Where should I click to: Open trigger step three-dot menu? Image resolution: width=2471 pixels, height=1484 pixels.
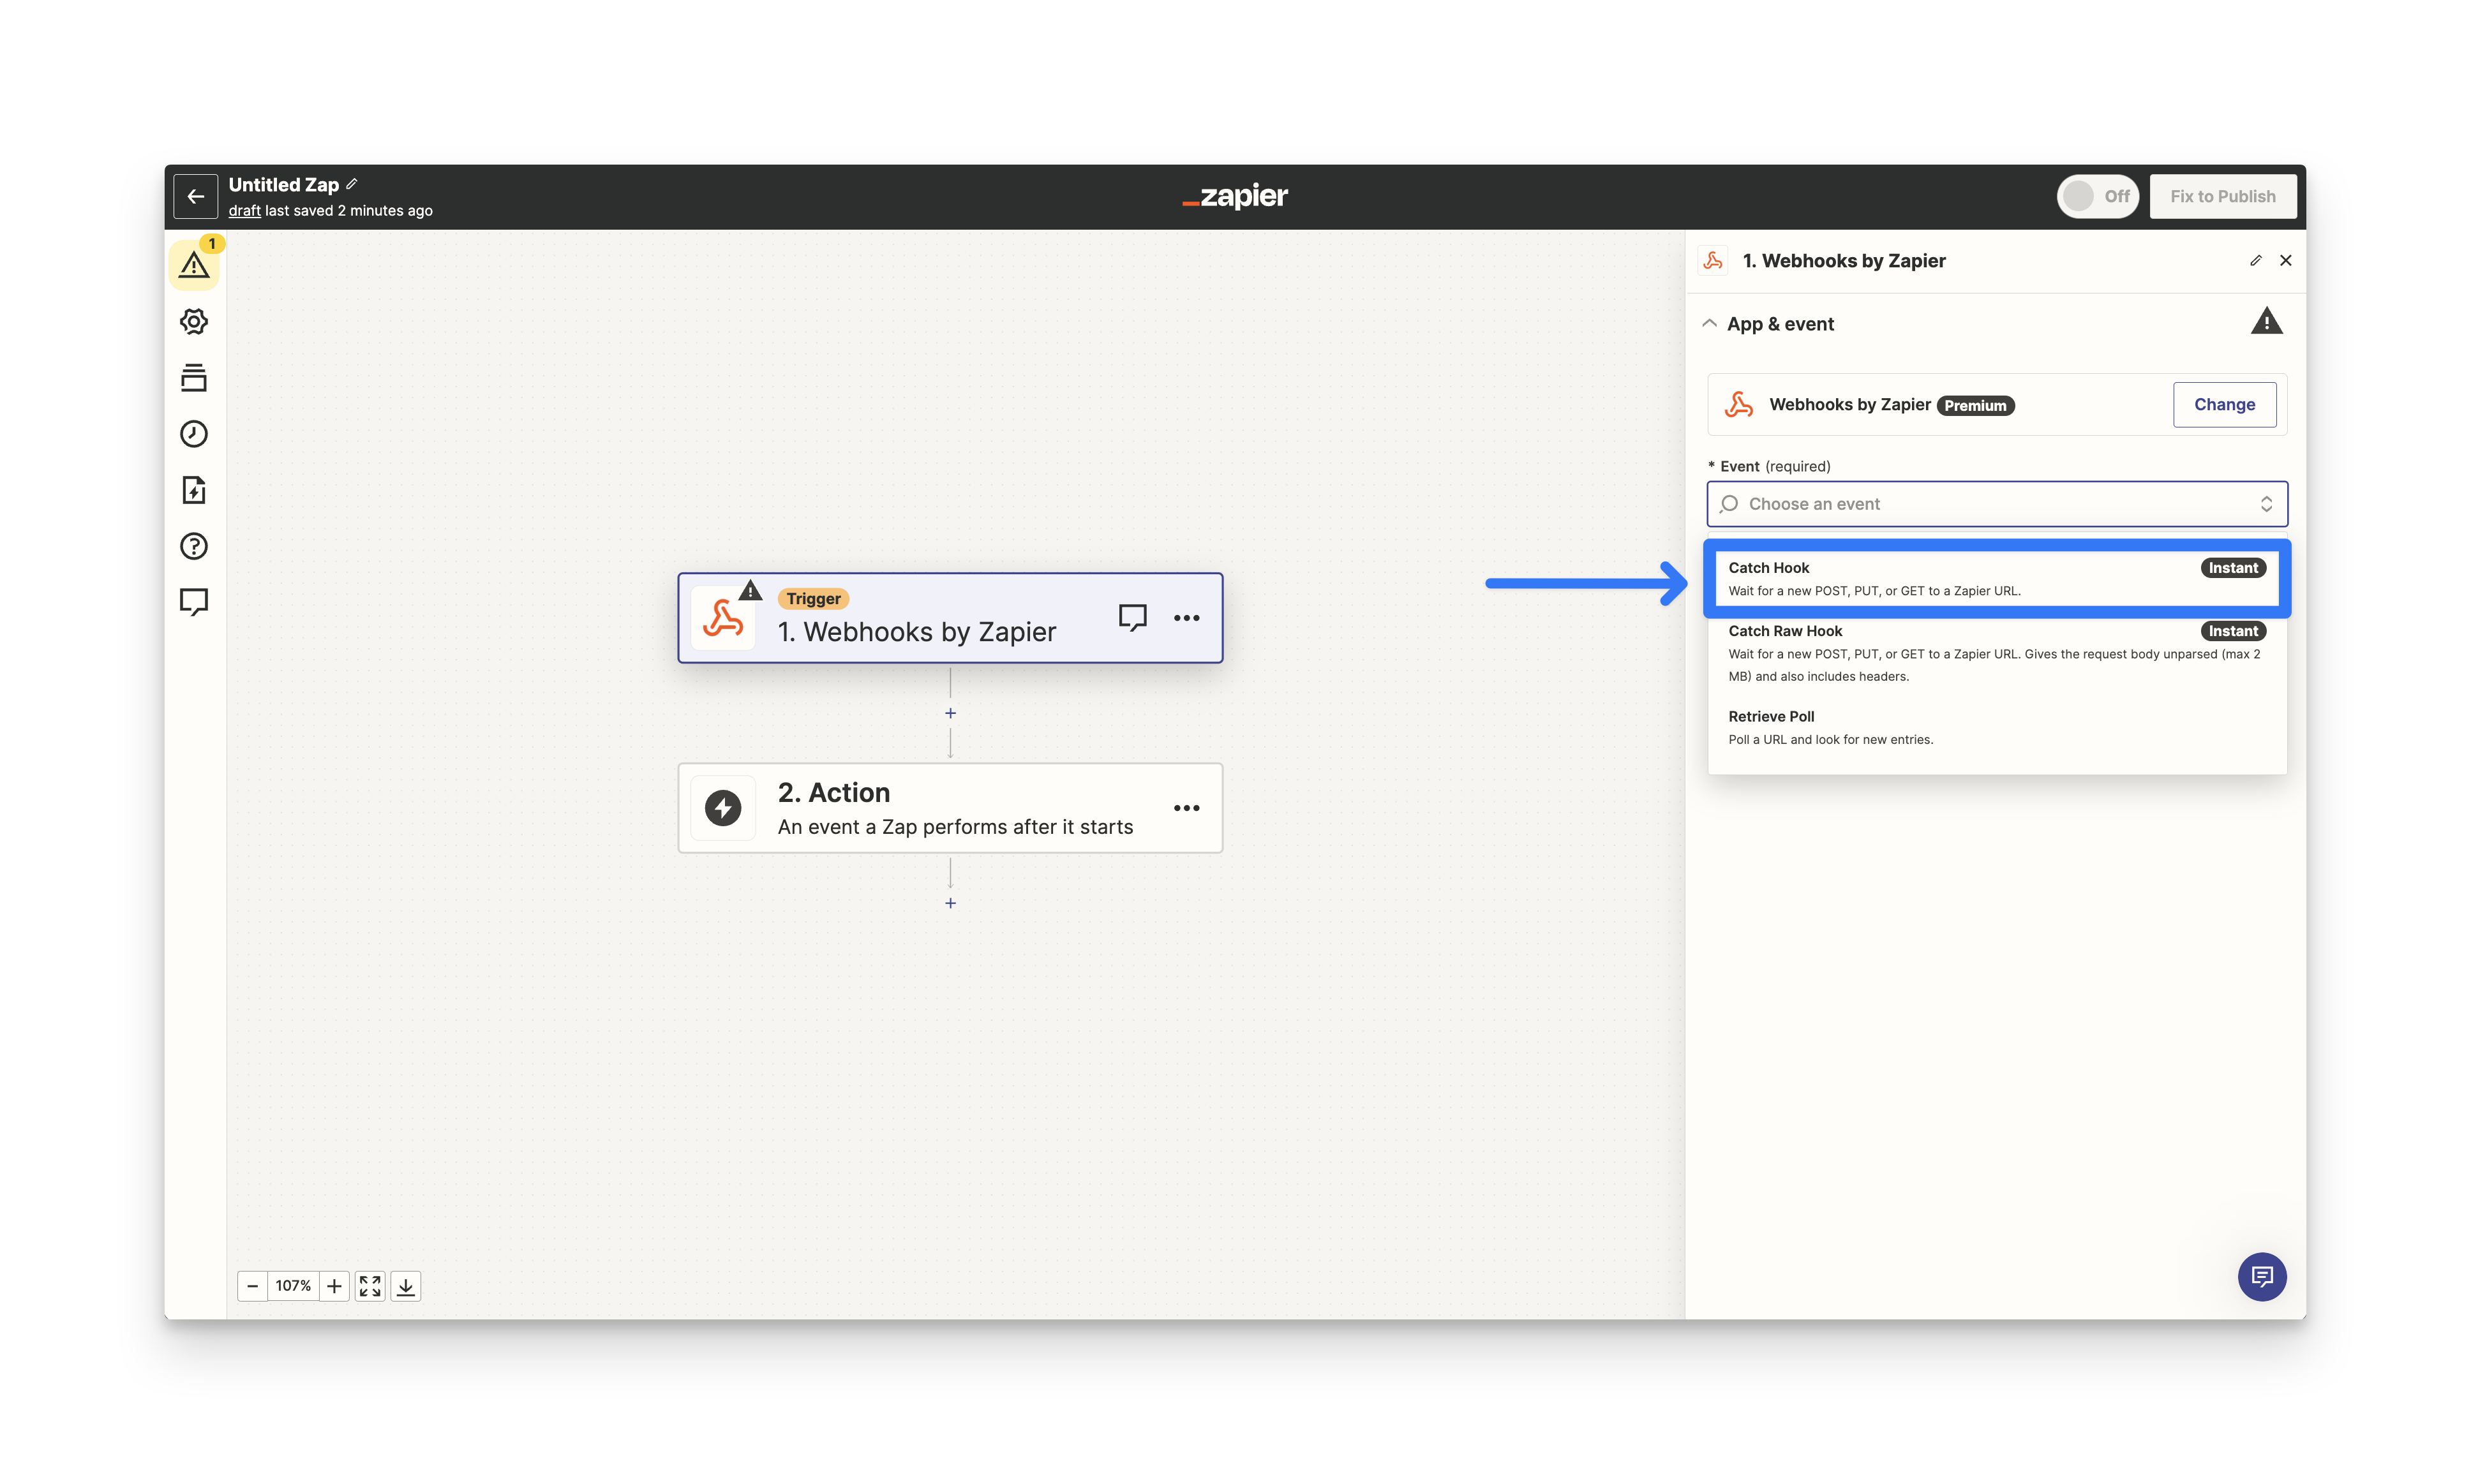(1186, 618)
